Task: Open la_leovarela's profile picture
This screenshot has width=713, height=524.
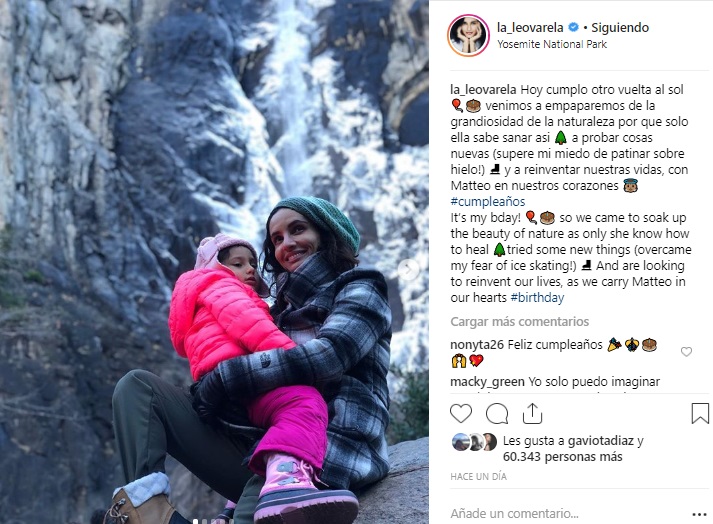Action: click(x=468, y=35)
